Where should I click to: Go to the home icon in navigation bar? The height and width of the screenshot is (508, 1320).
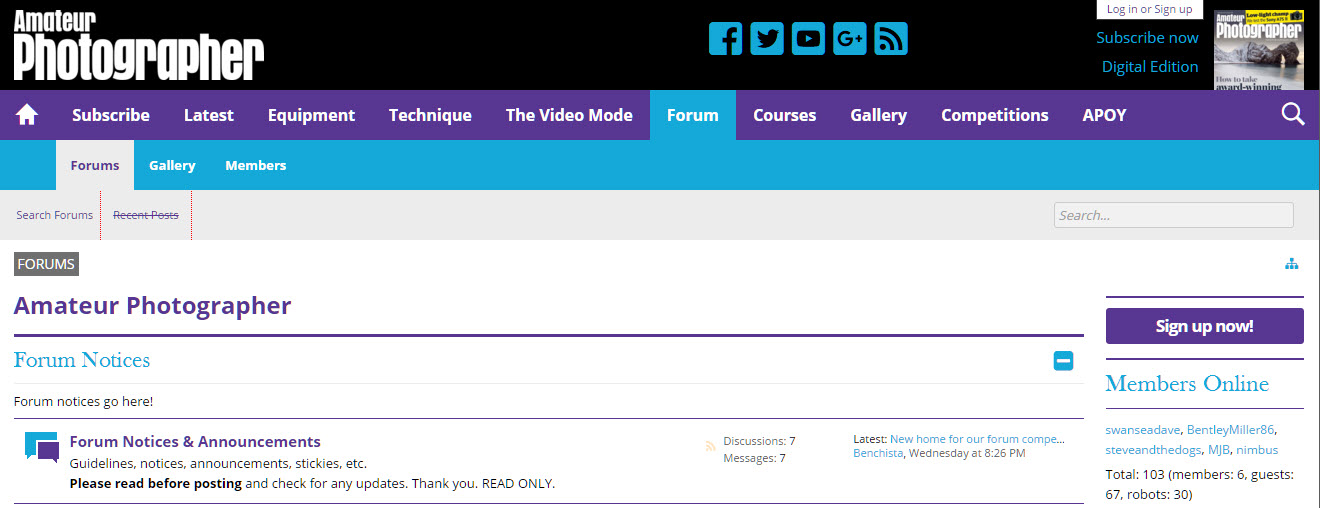coord(27,115)
